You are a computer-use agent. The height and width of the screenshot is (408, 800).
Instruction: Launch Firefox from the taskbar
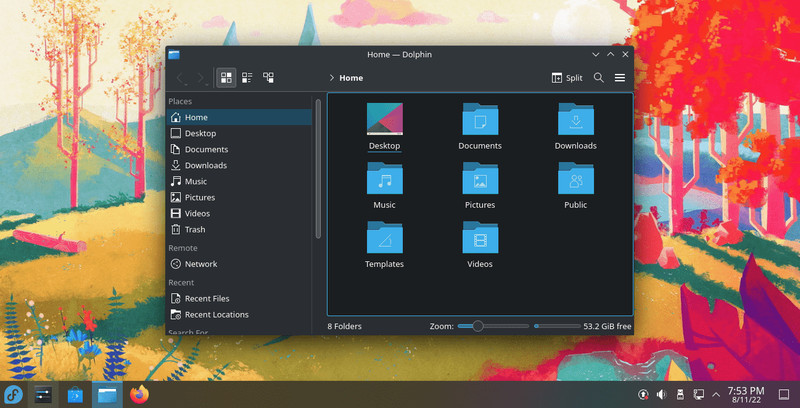tap(139, 395)
